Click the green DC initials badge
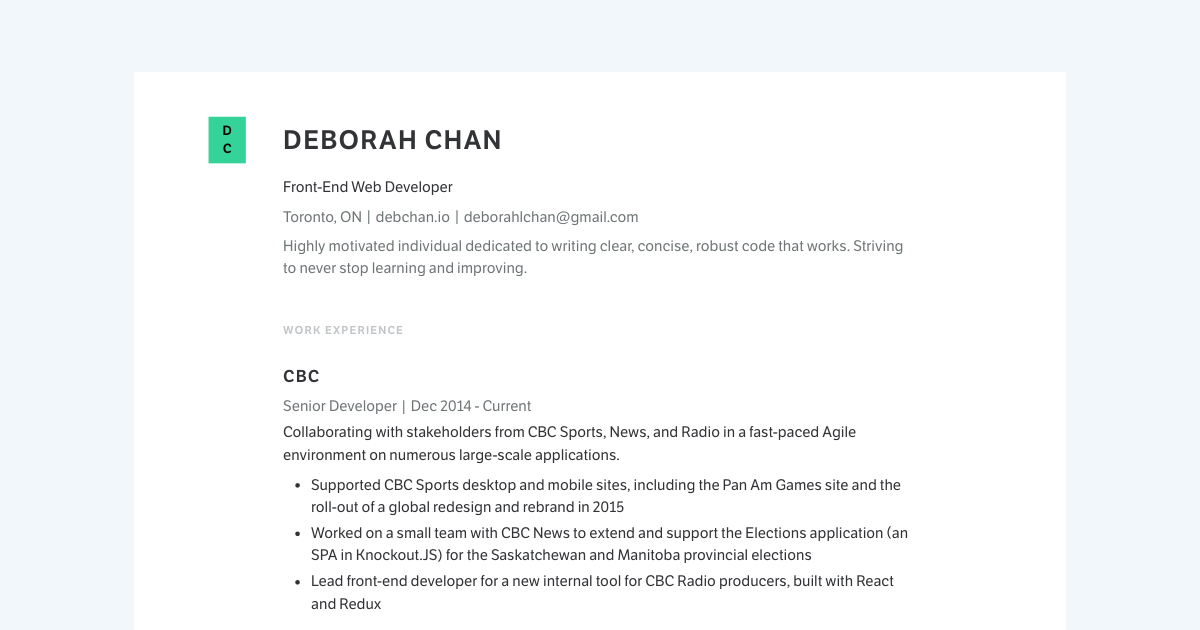Image resolution: width=1200 pixels, height=630 pixels. [x=227, y=140]
